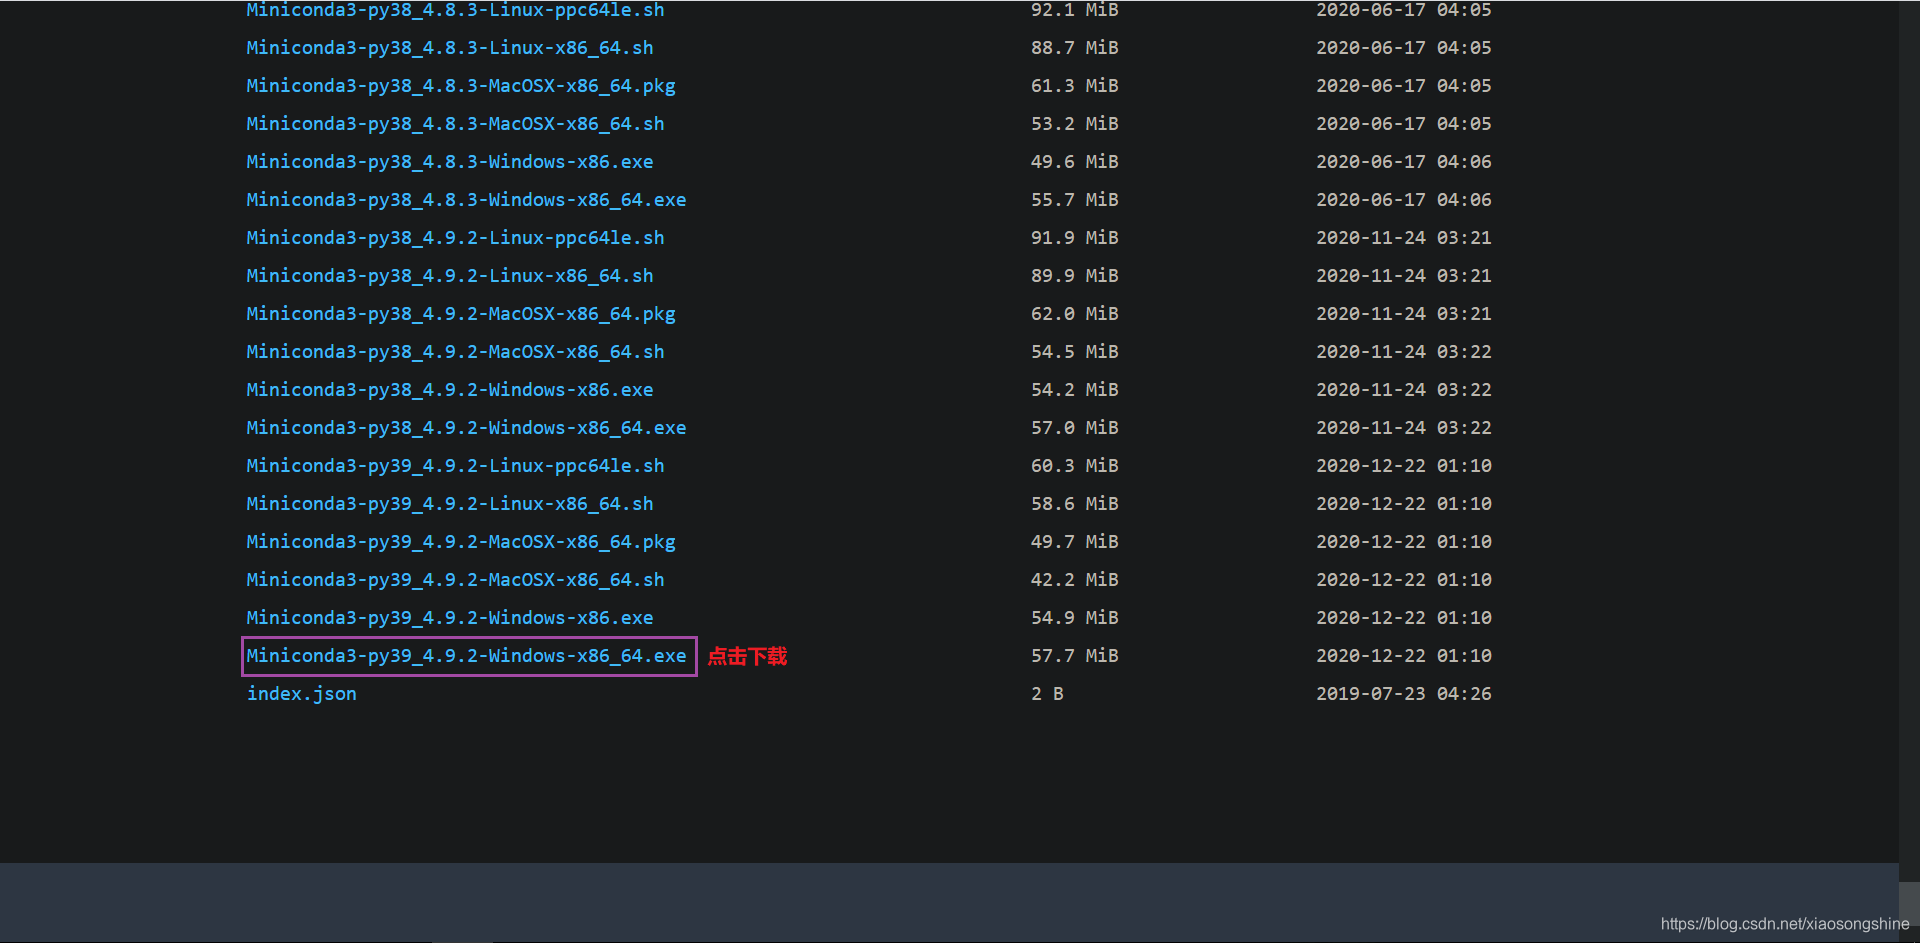This screenshot has height=943, width=1920.
Task: Click the 91.9 MiB size value
Action: (1075, 238)
